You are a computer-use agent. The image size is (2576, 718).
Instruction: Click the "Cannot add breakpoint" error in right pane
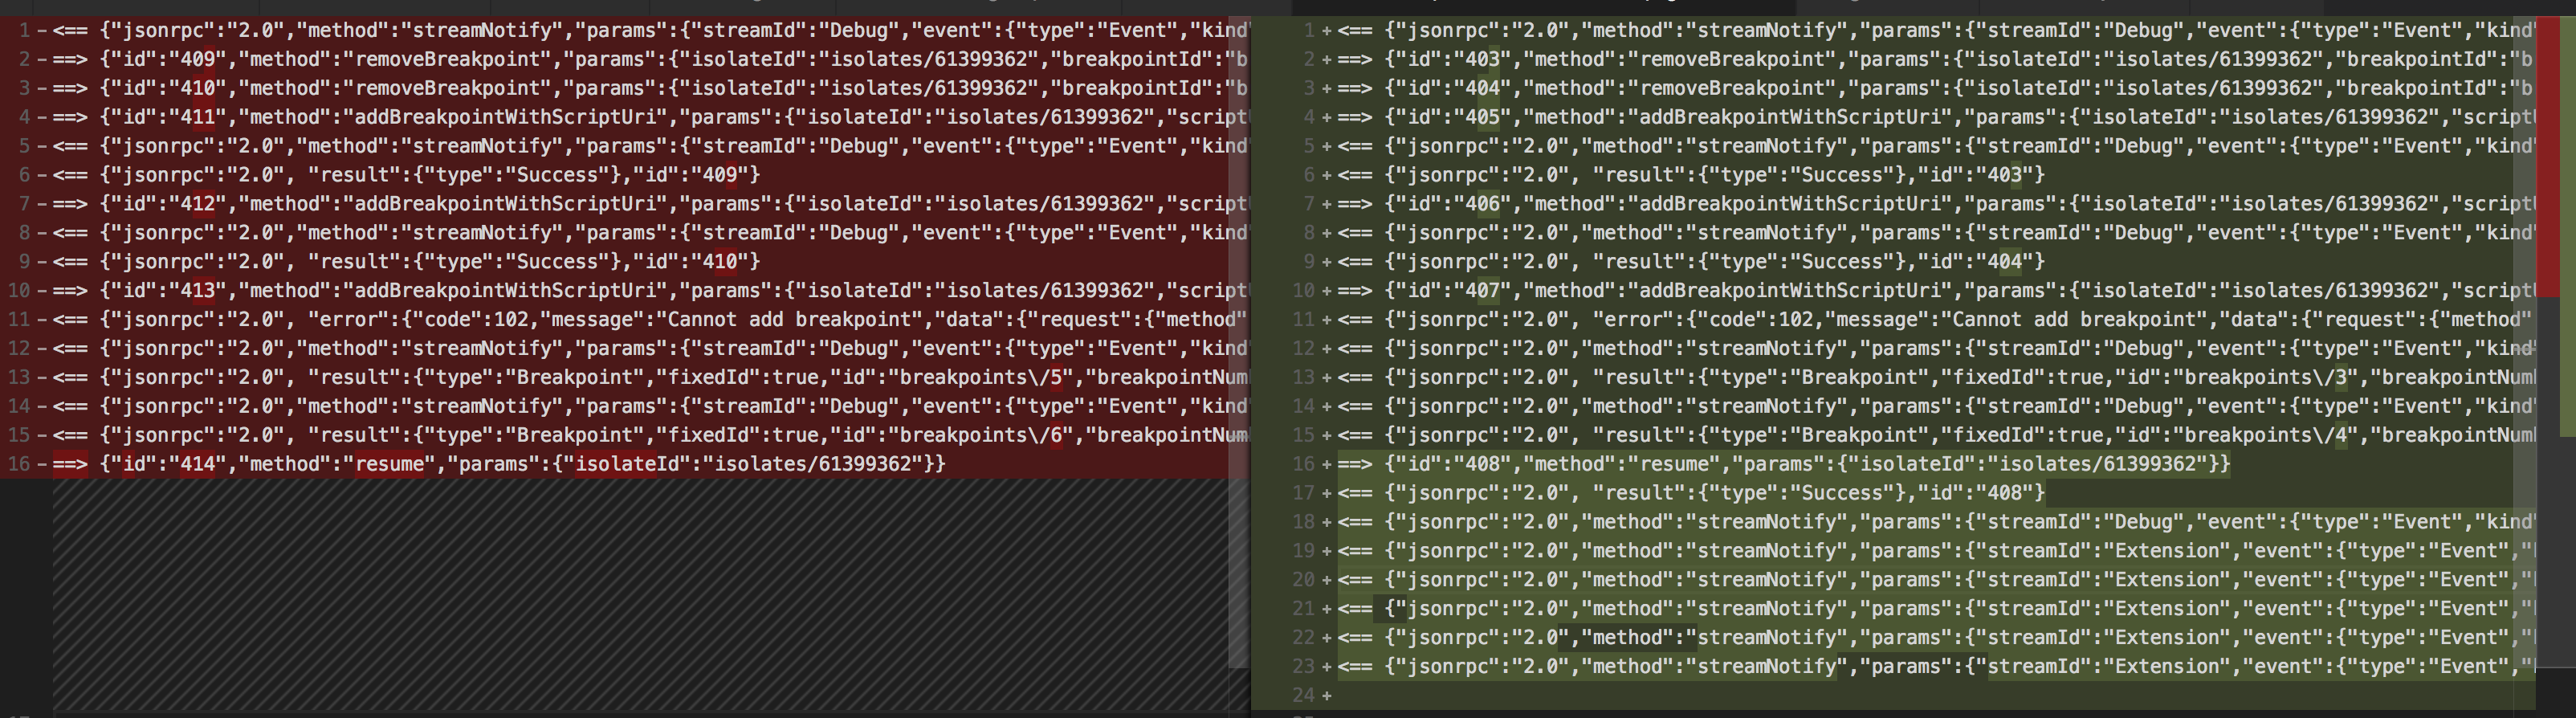pos(1936,320)
